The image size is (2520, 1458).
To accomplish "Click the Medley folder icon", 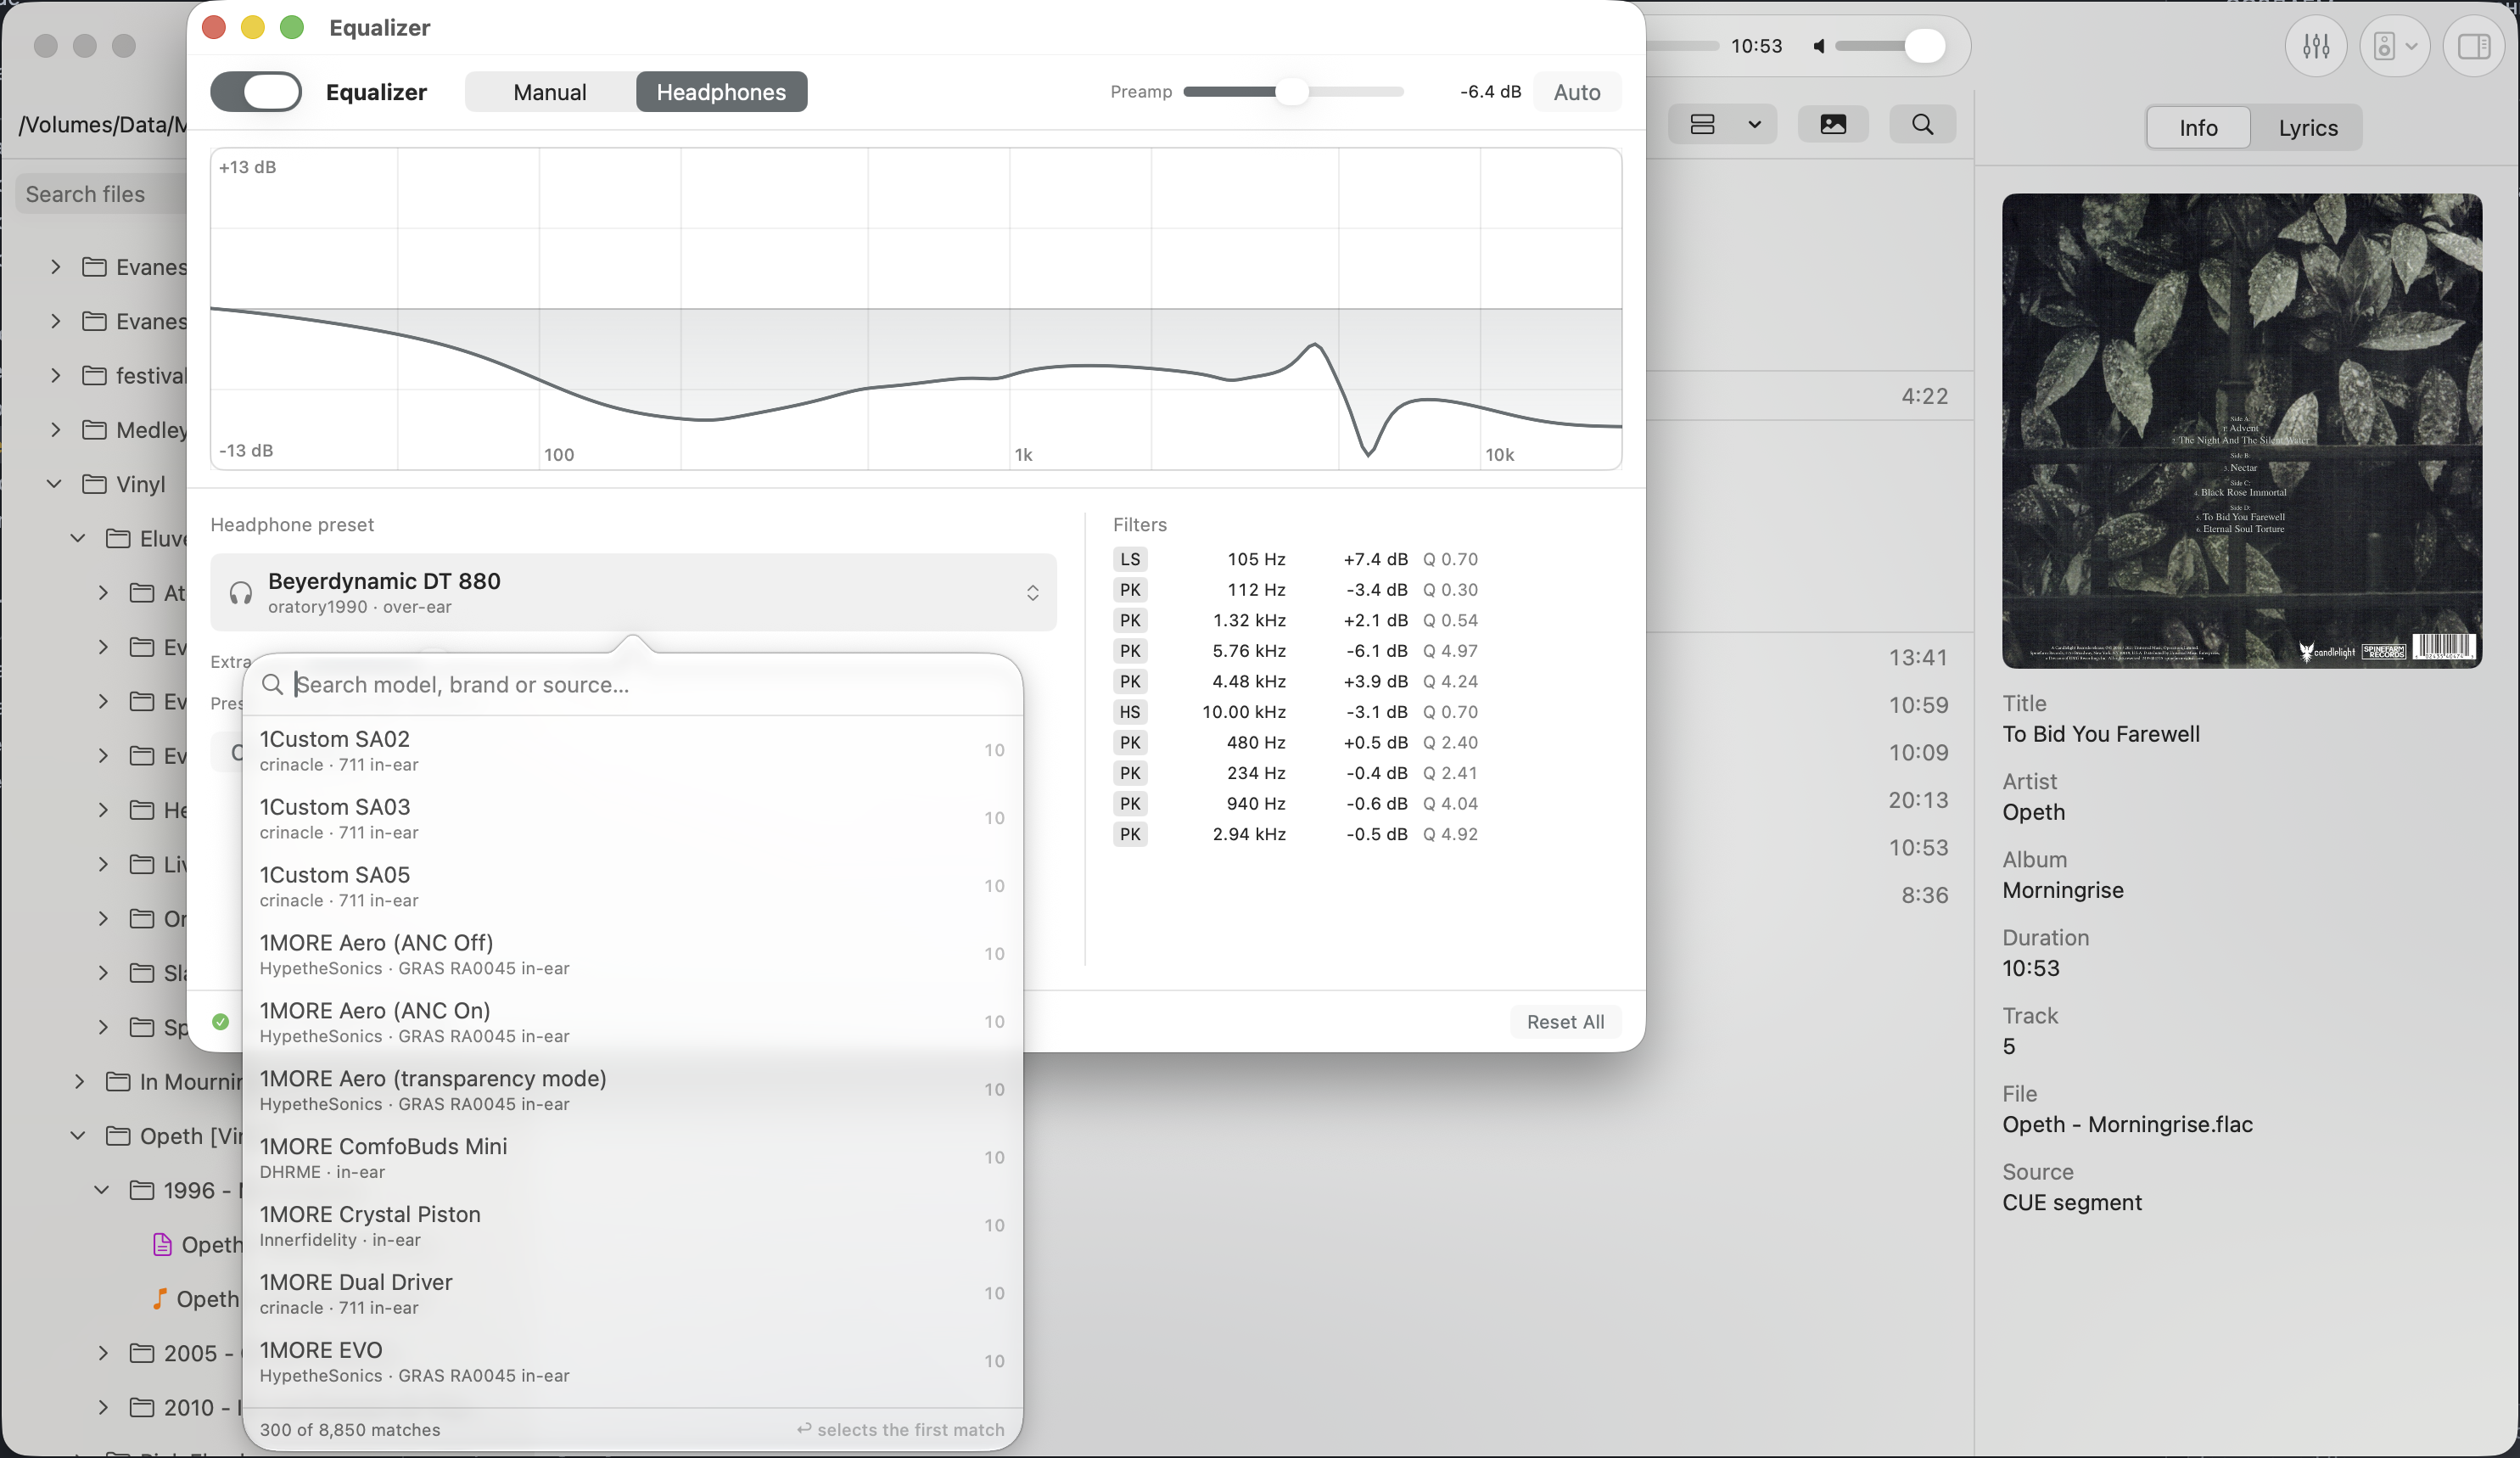I will 94,430.
